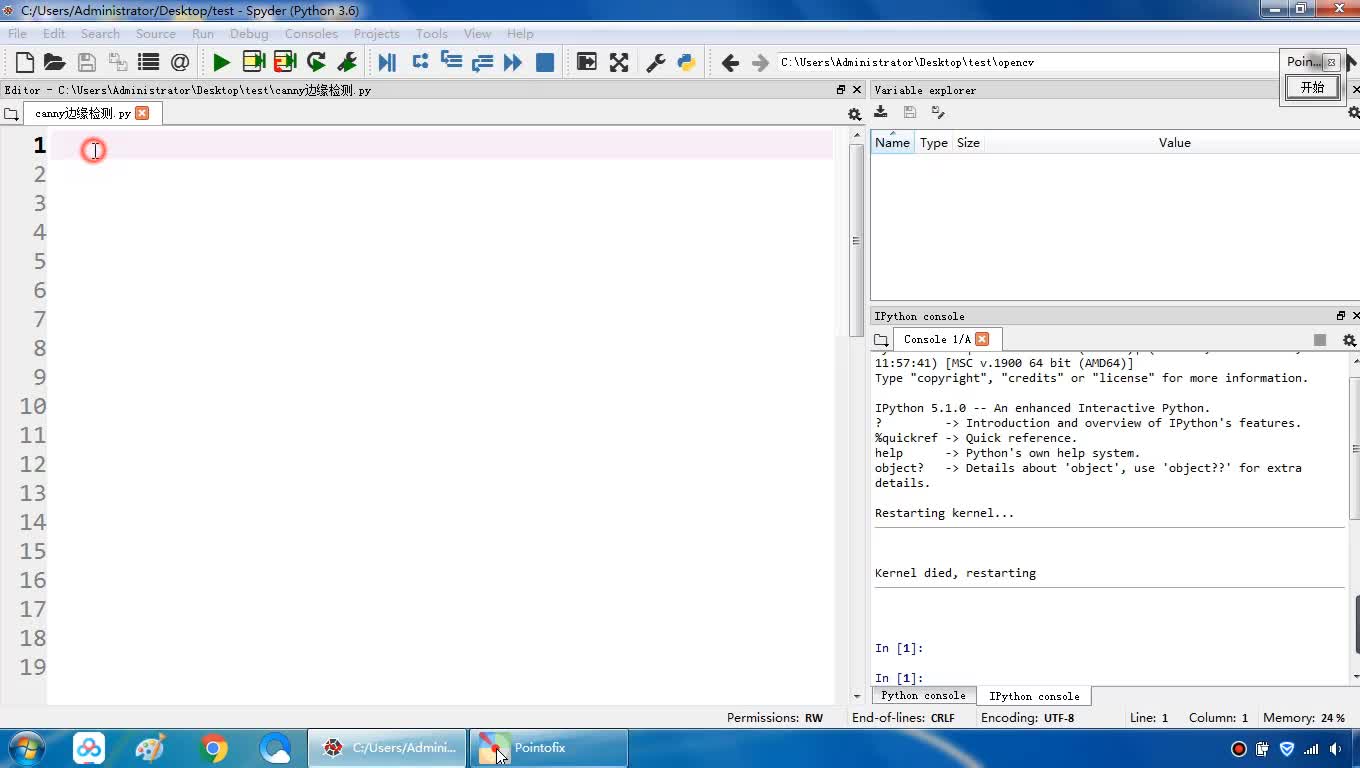Click the Open file folder icon
This screenshot has width=1360, height=768.
click(x=55, y=62)
